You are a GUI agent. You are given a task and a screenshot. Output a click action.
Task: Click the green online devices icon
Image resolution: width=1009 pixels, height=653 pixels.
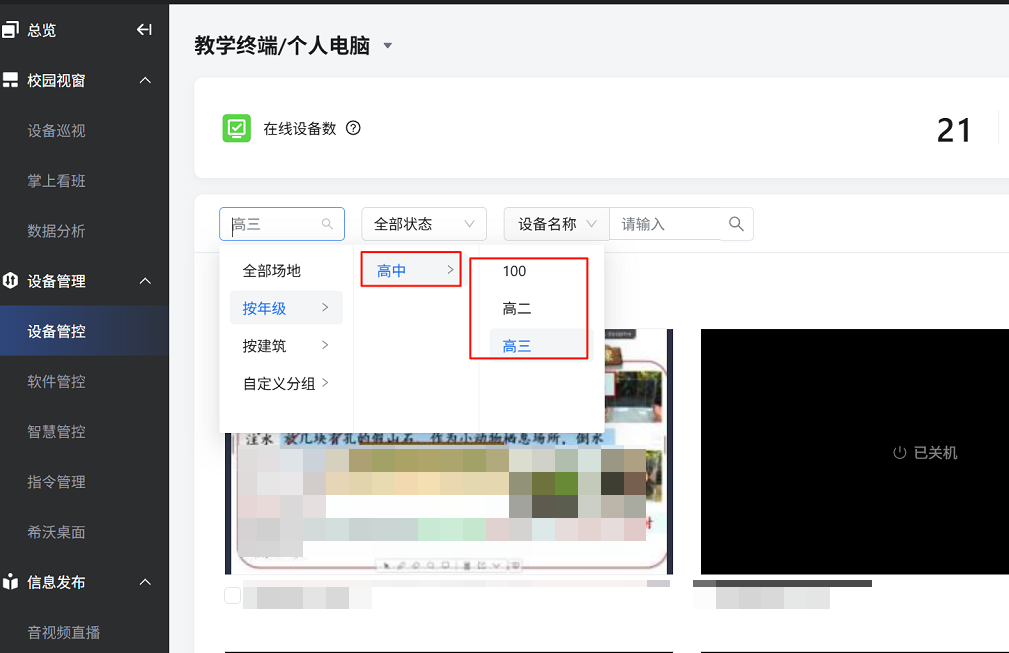pos(236,129)
